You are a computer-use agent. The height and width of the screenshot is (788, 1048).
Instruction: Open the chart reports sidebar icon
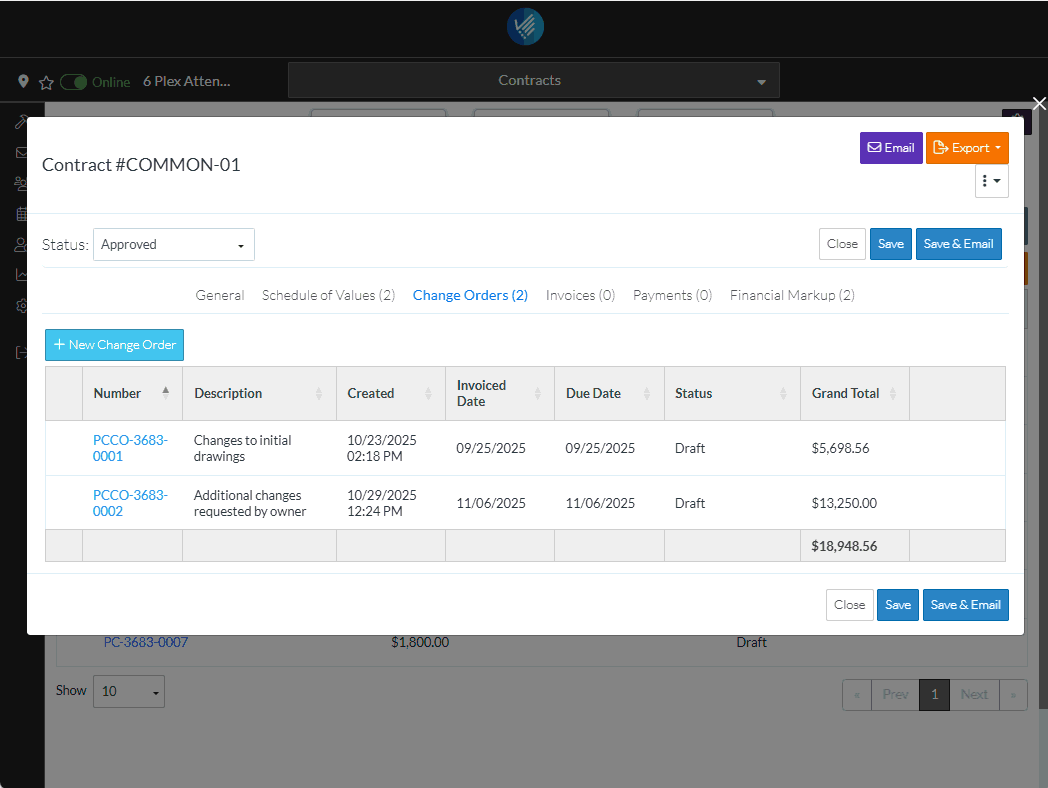pyautogui.click(x=21, y=275)
